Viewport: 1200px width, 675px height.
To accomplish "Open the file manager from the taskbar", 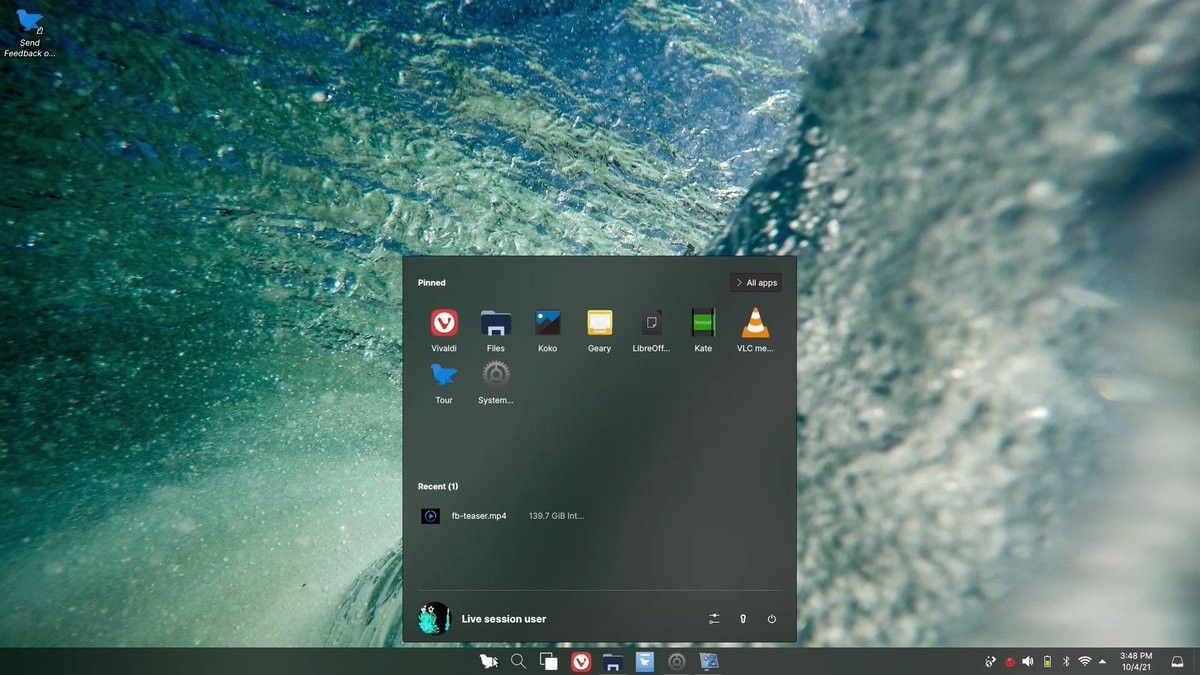I will [x=611, y=661].
